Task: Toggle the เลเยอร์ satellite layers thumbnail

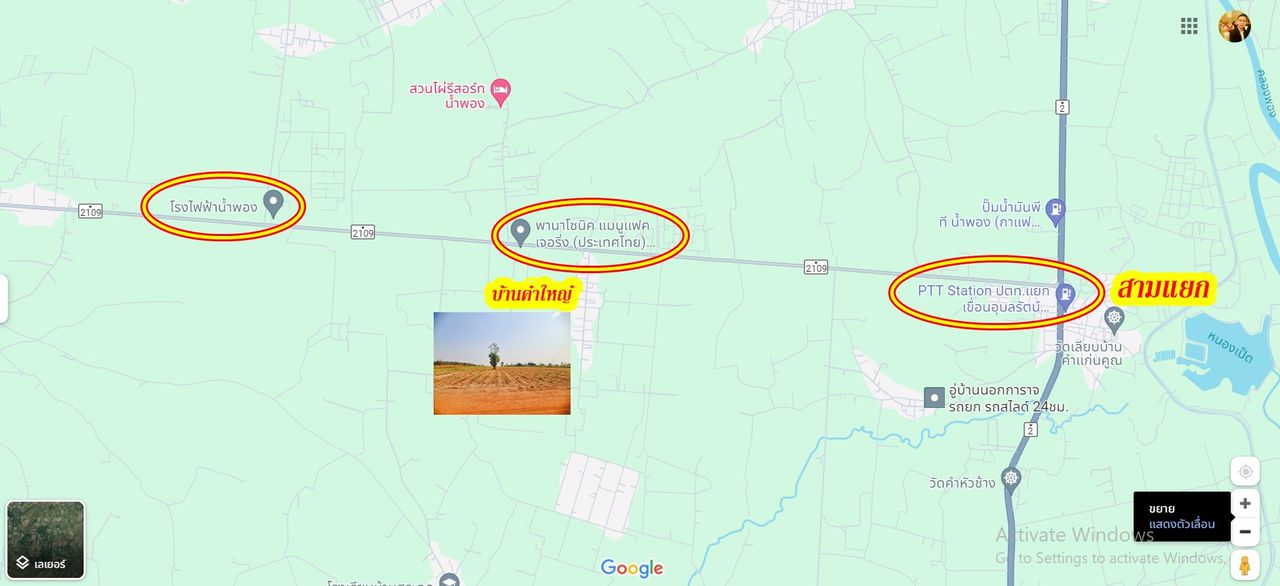Action: (46, 540)
